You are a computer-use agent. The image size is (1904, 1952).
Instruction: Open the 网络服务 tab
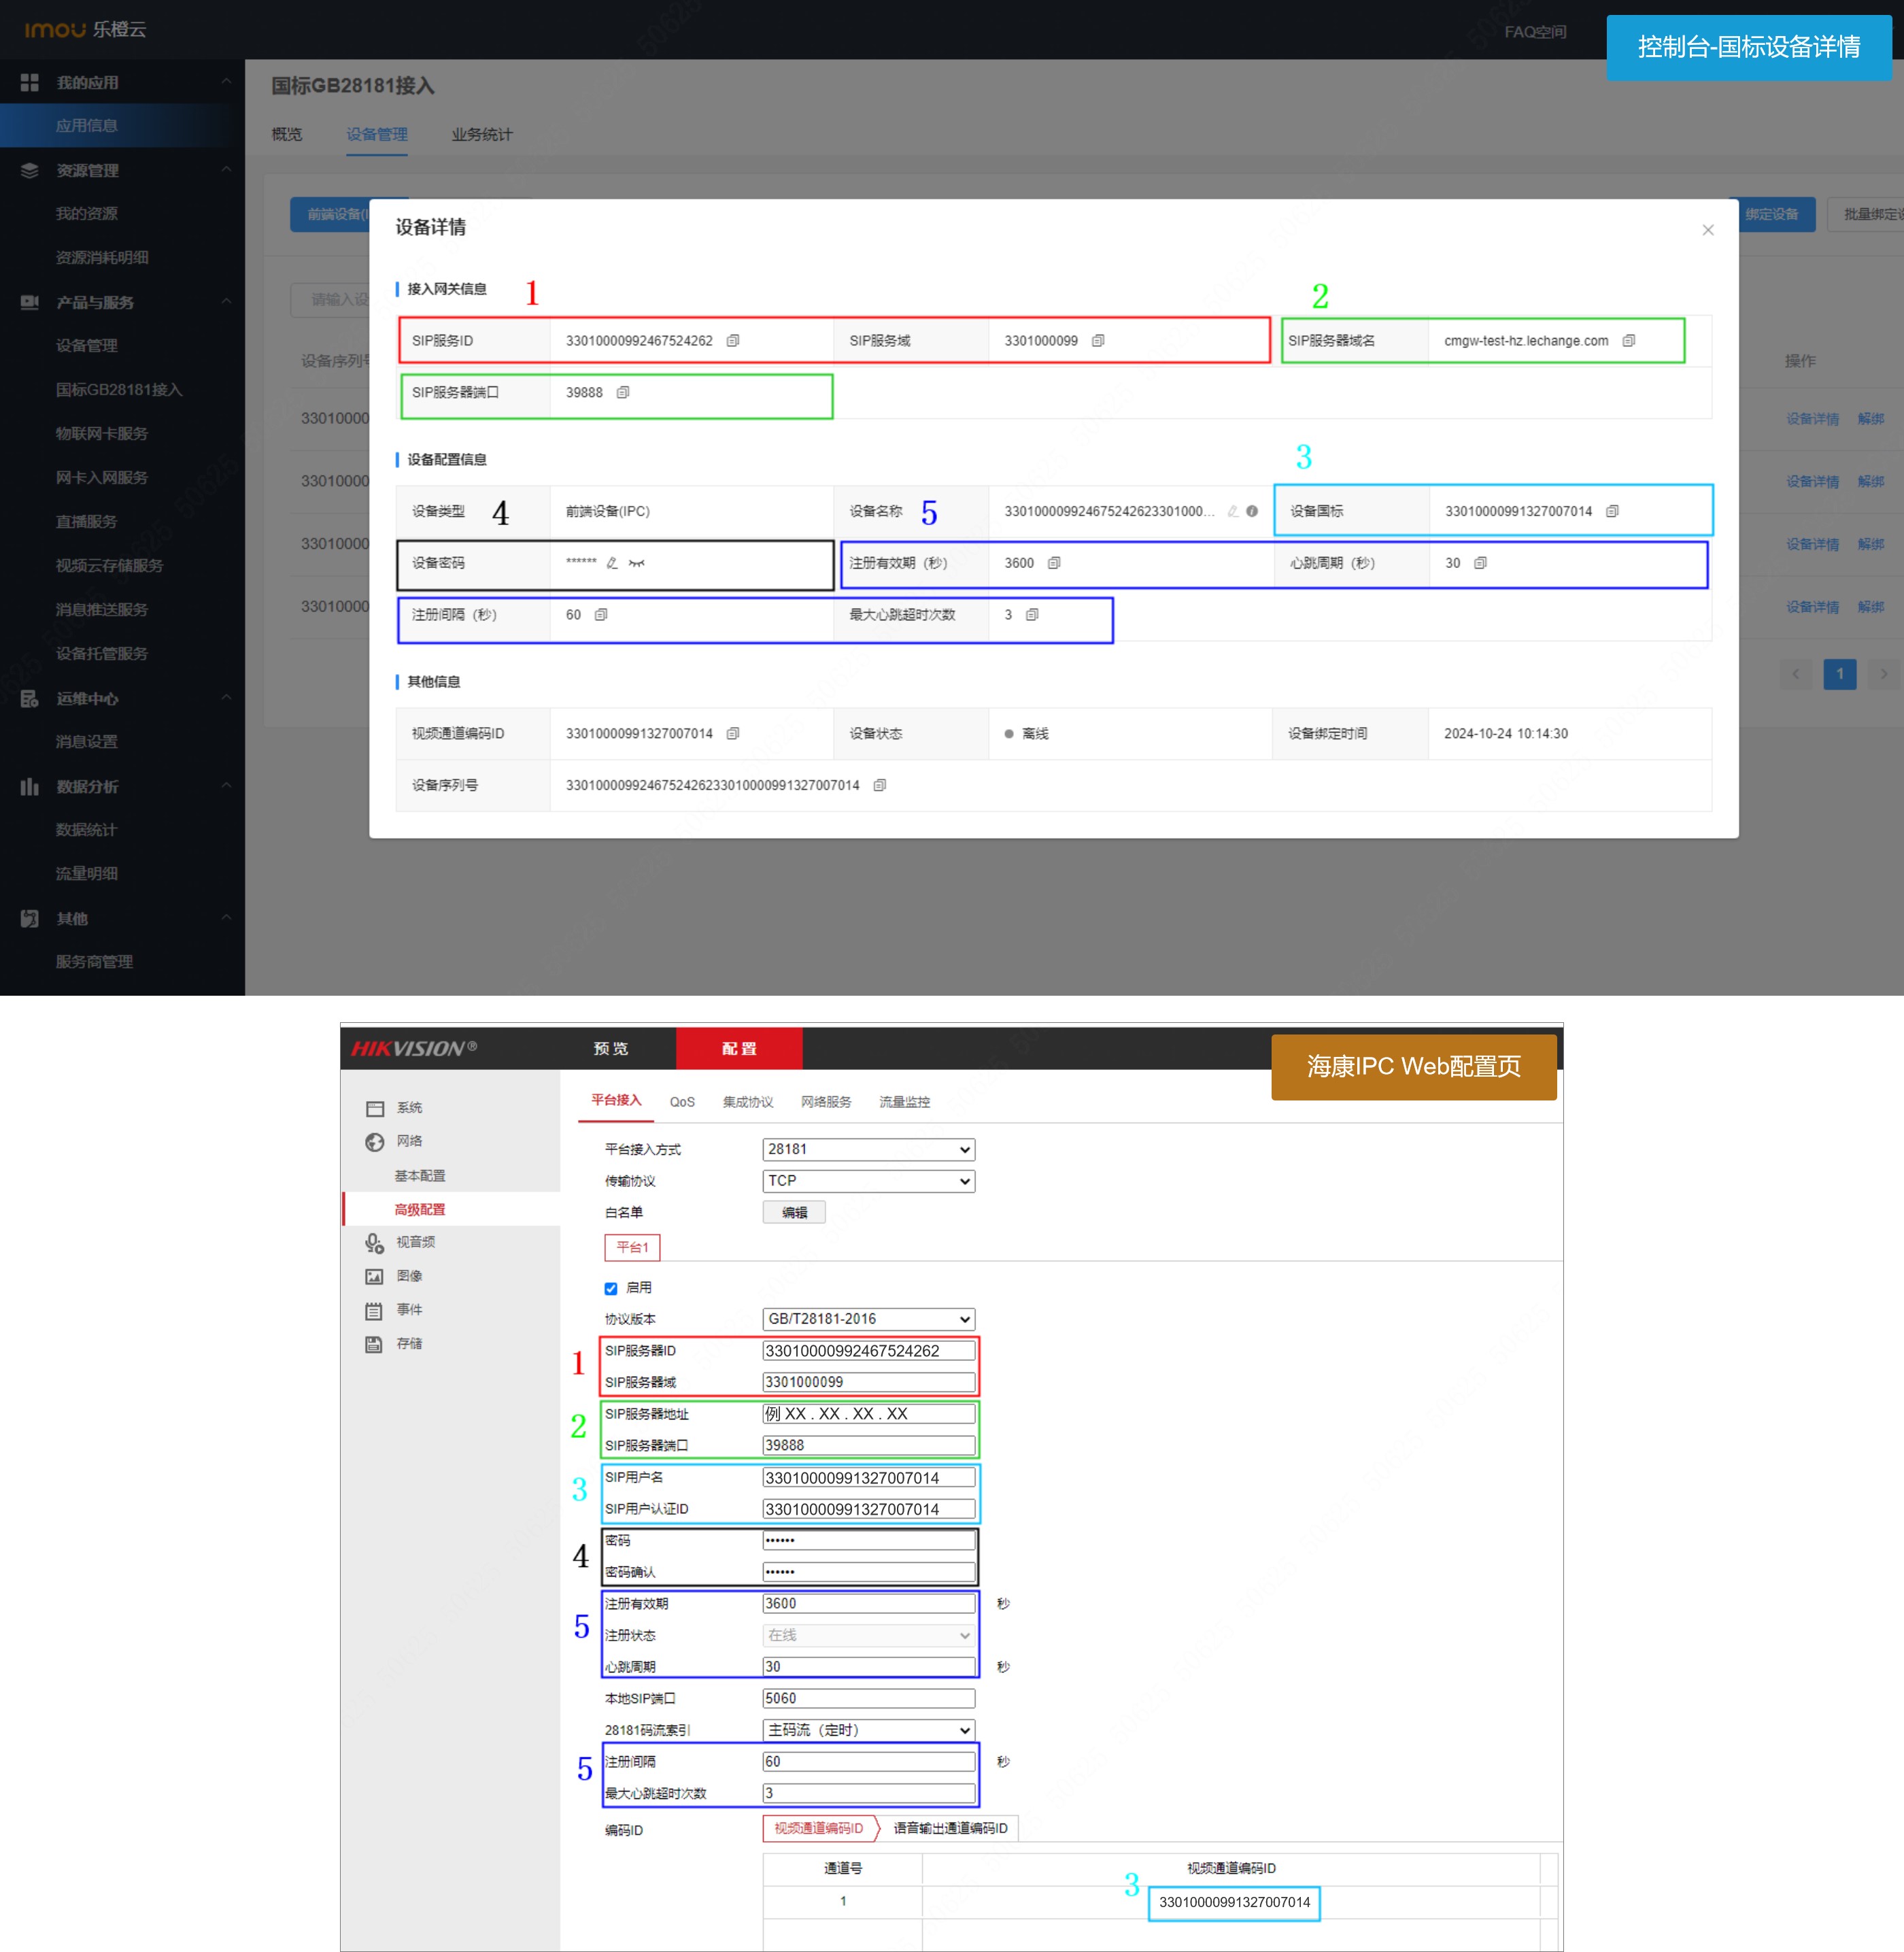point(826,1103)
